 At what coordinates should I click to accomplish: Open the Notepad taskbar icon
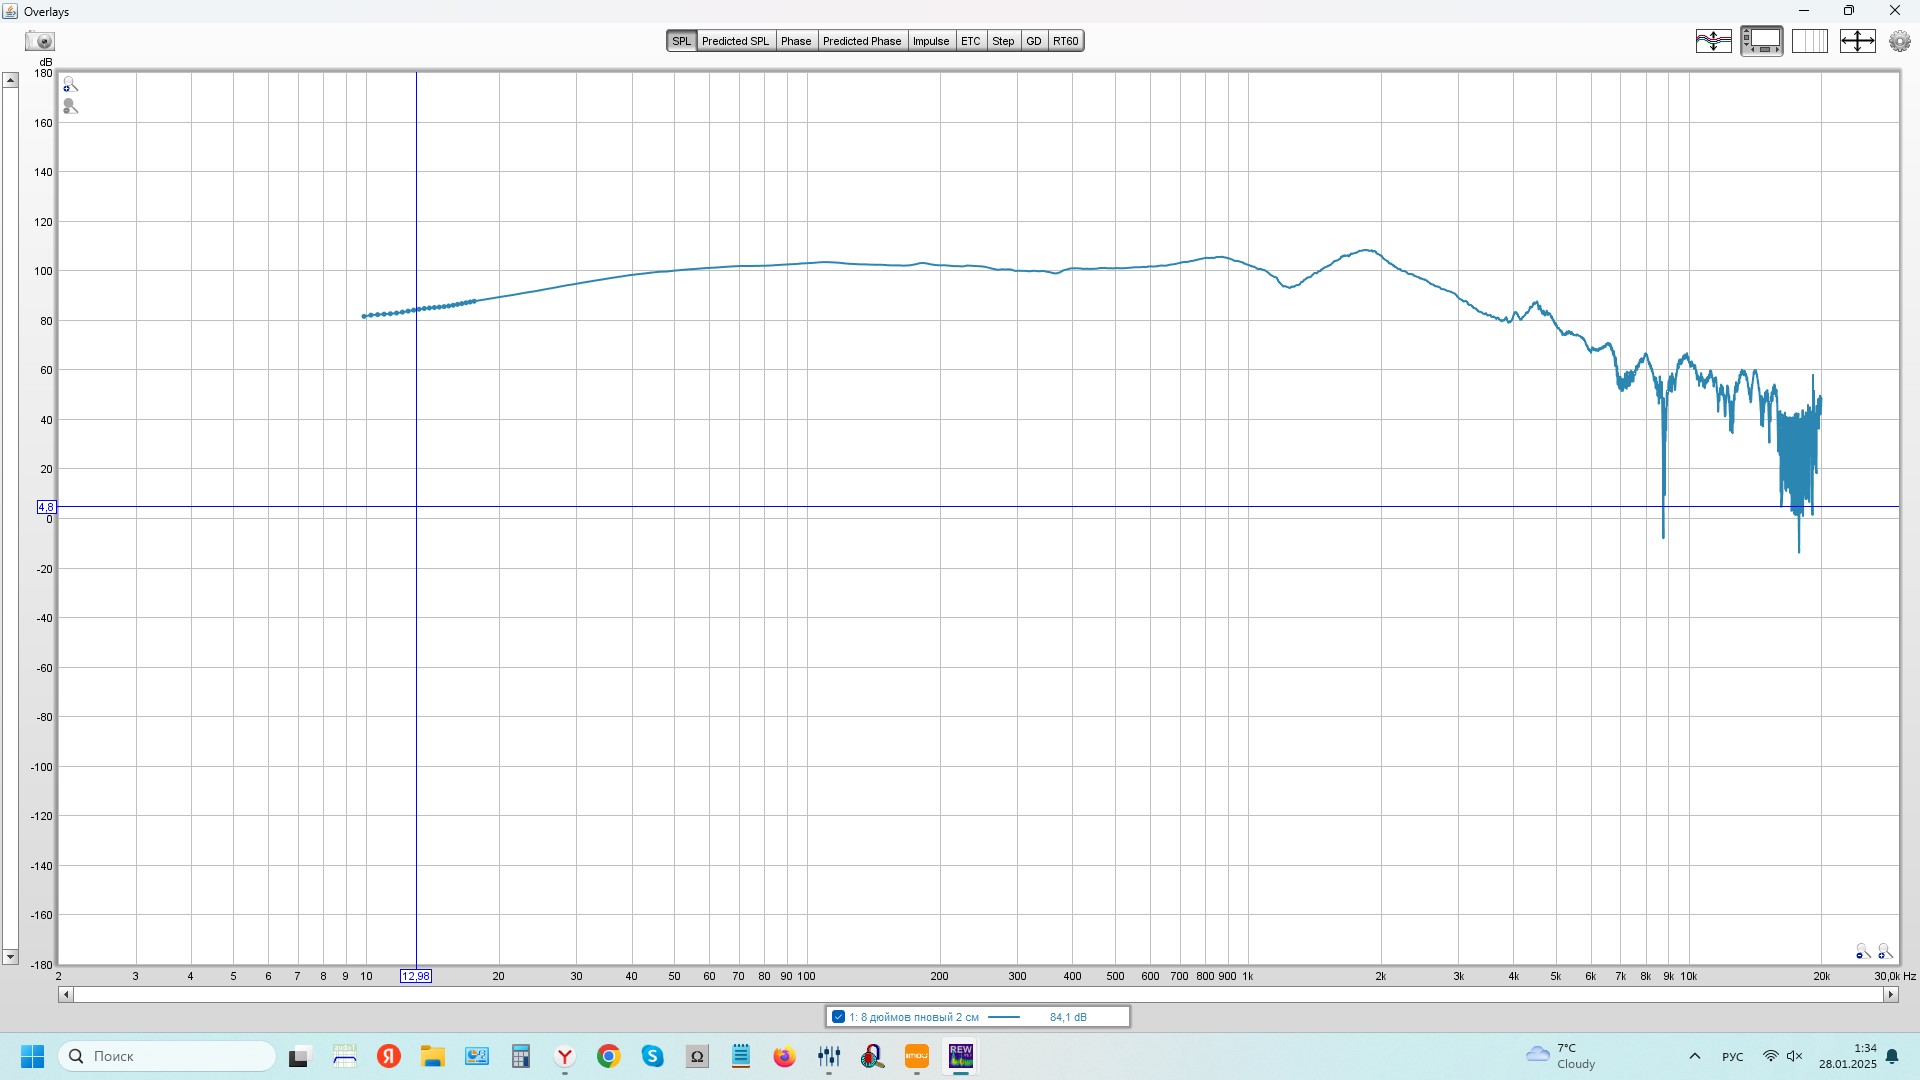(x=741, y=1056)
